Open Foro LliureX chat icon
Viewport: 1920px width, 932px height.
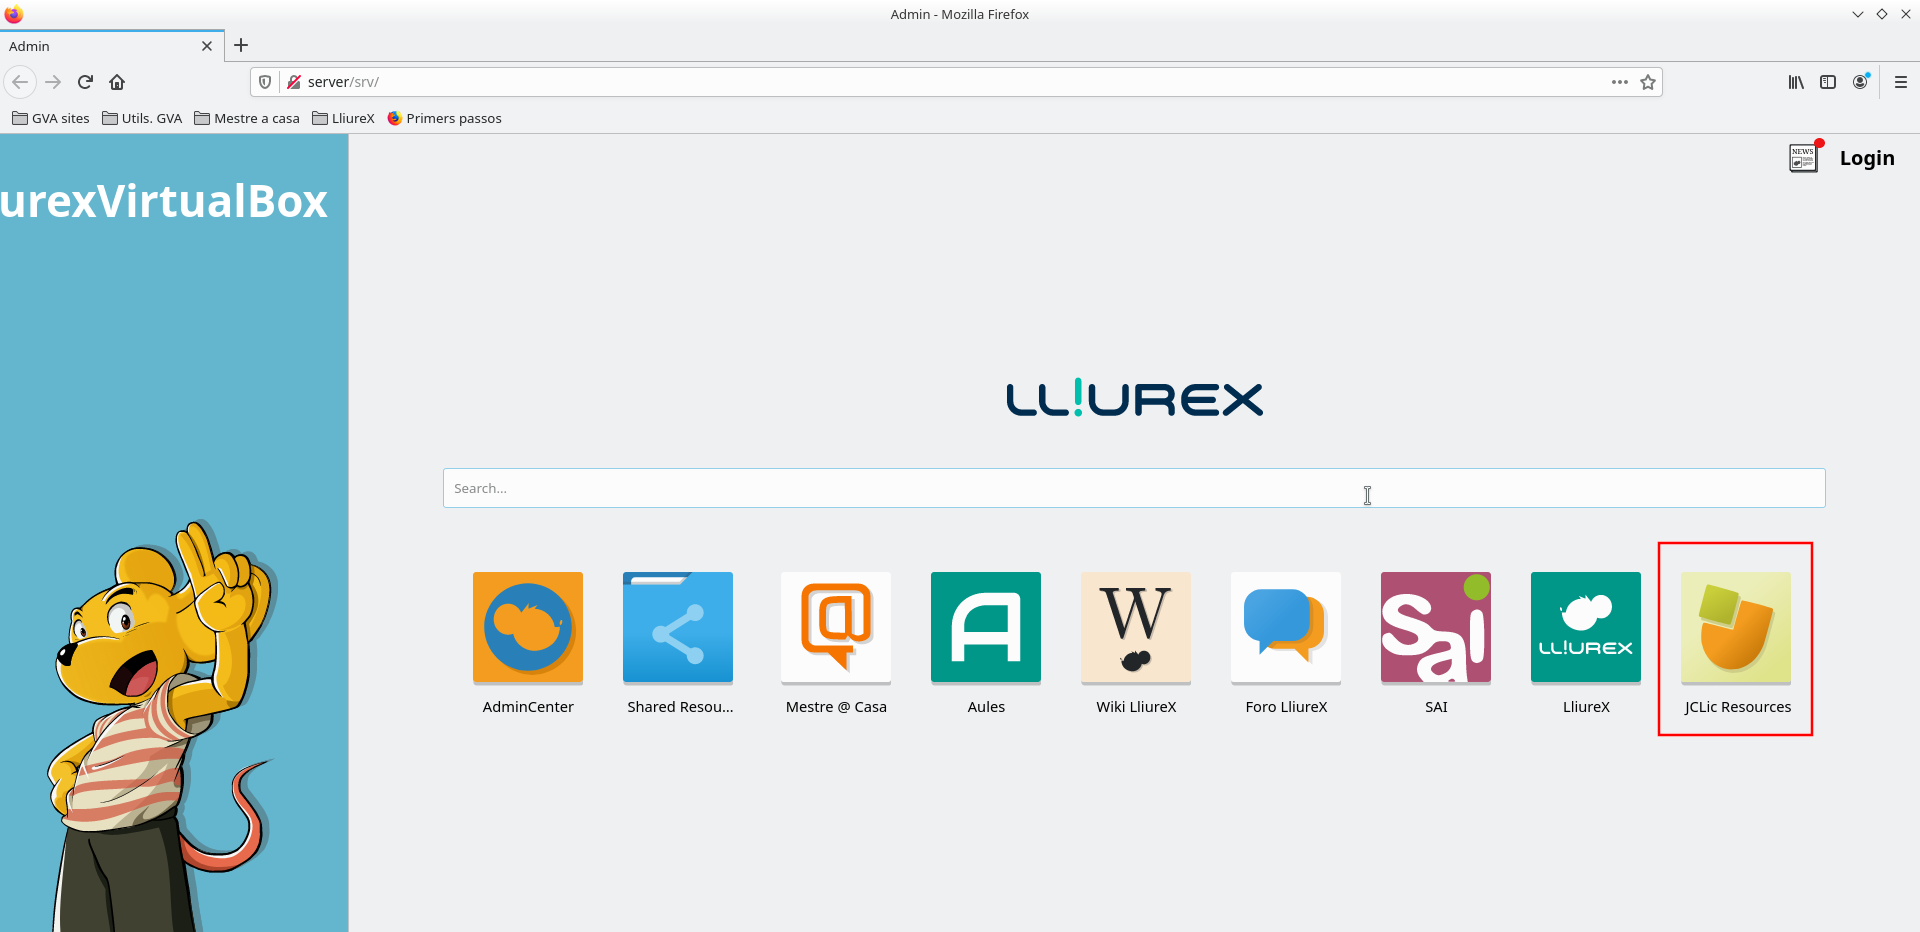(x=1285, y=627)
